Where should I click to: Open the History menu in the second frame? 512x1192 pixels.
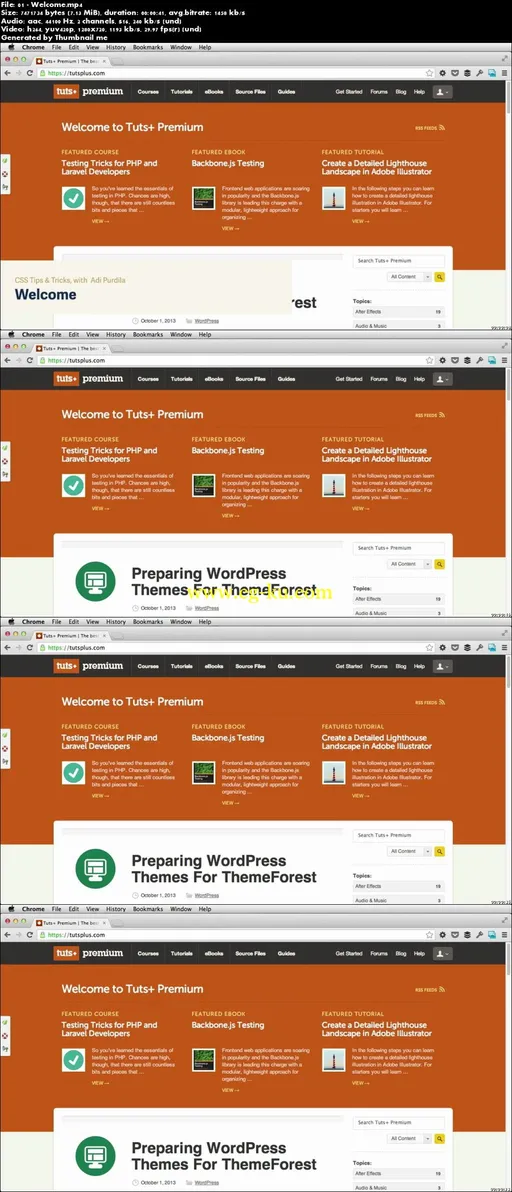[116, 334]
